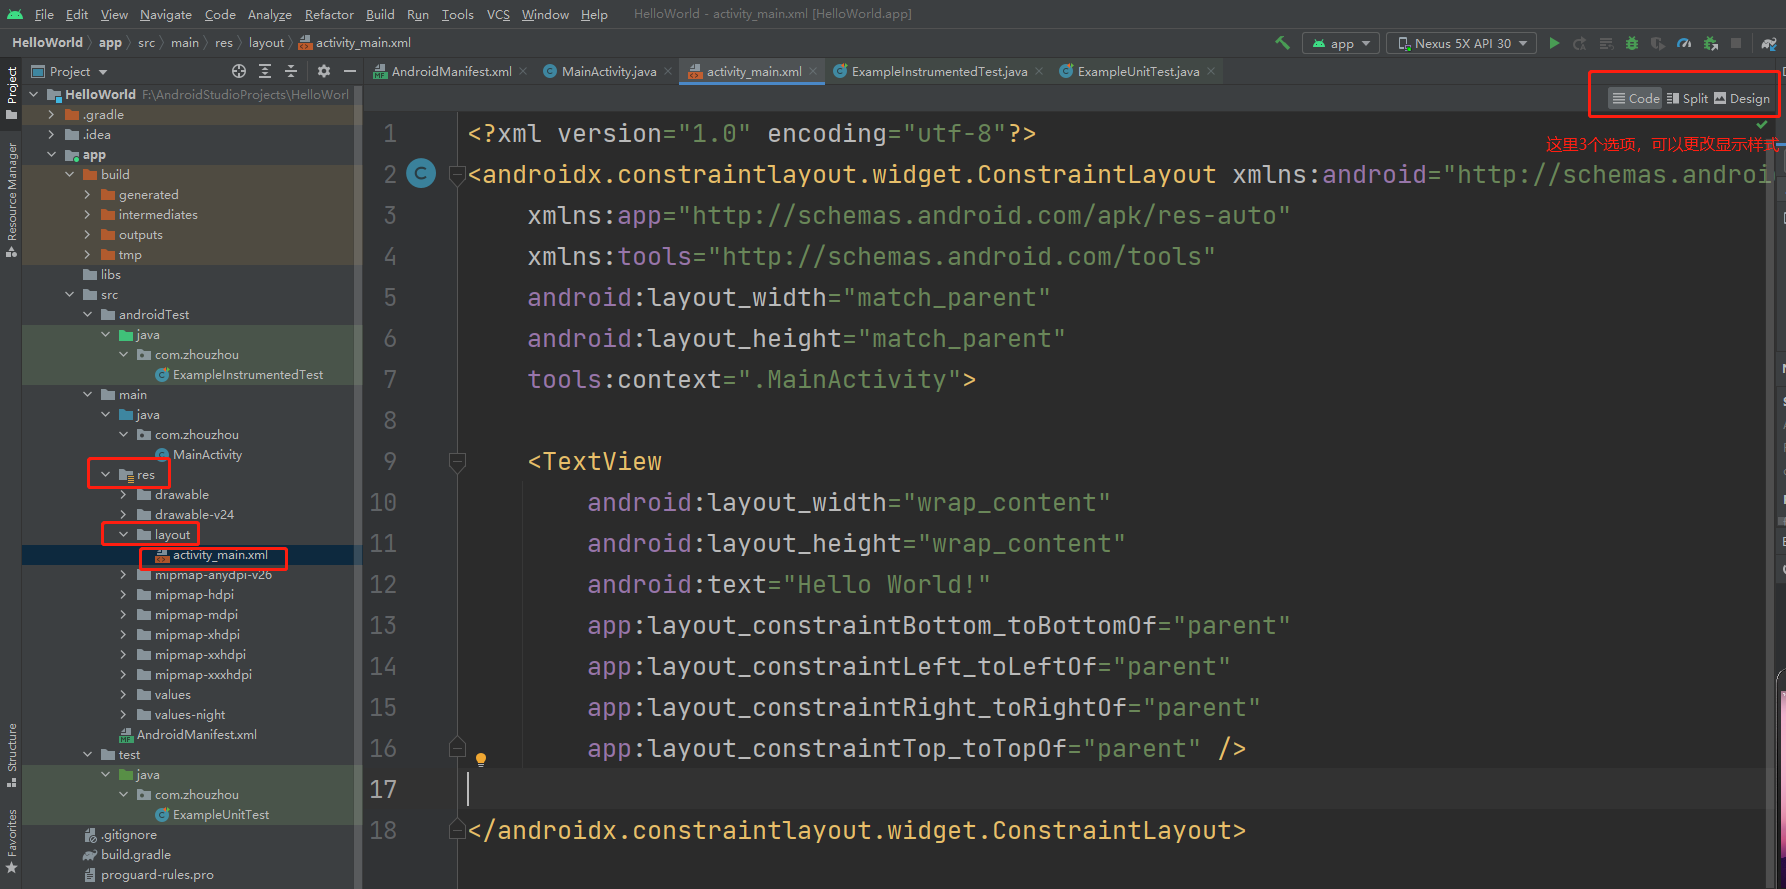
Task: Toggle the Resource Manager sidebar button
Action: (11, 199)
